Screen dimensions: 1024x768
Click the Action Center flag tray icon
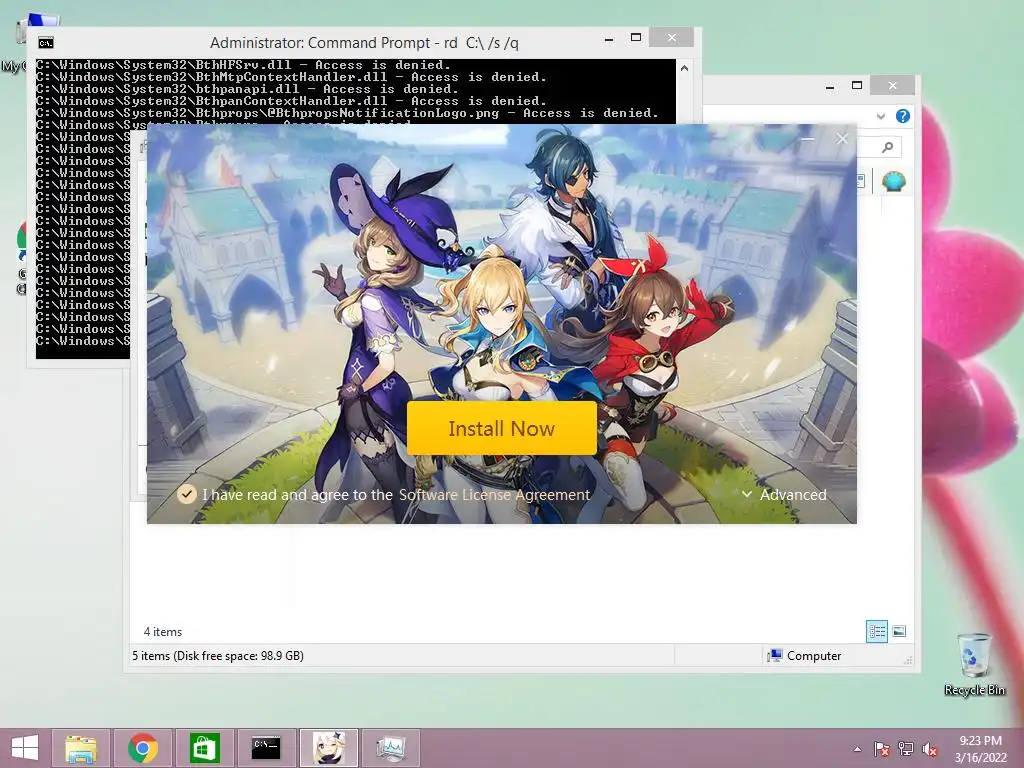[882, 749]
